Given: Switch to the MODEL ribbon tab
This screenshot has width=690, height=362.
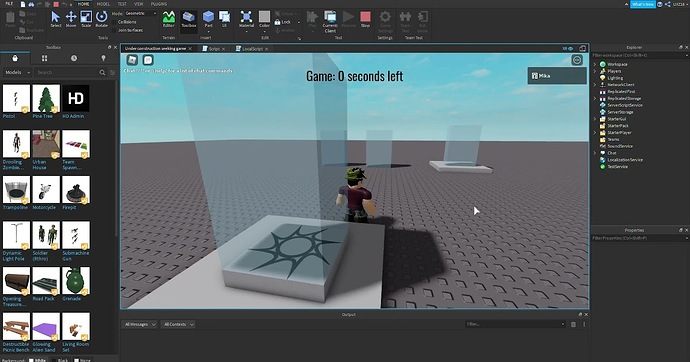Looking at the screenshot, I should 103,4.
